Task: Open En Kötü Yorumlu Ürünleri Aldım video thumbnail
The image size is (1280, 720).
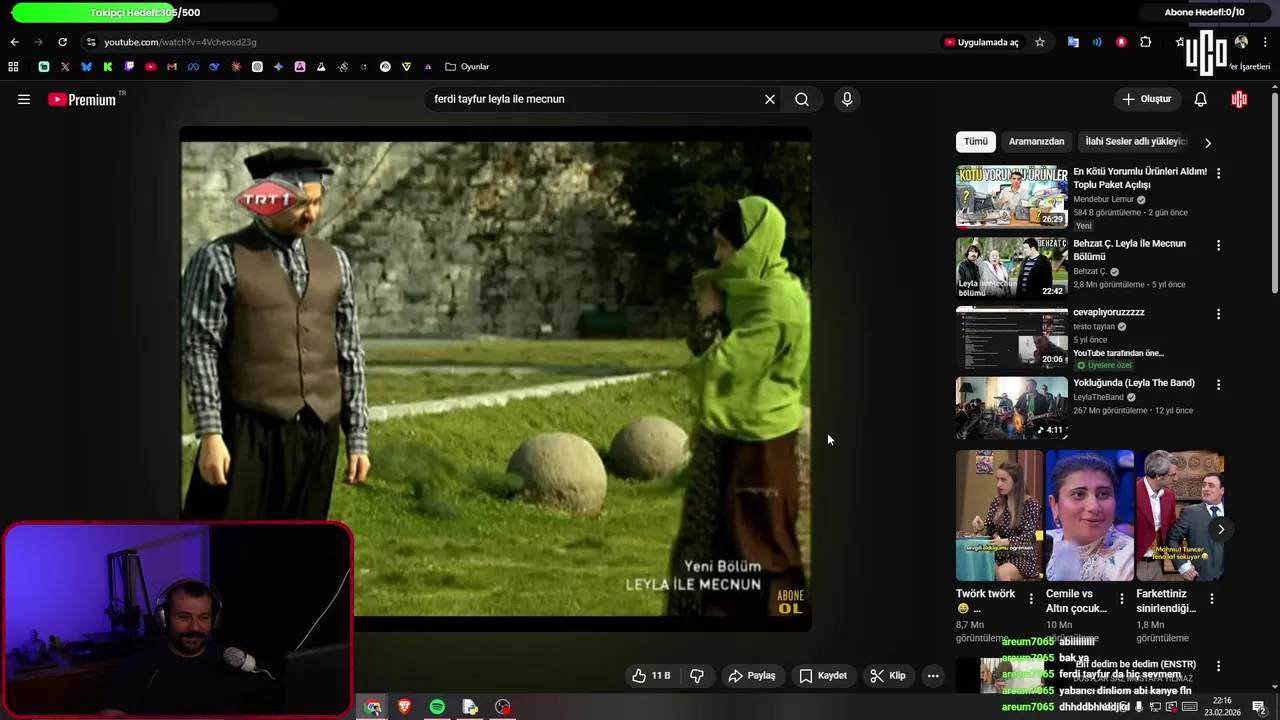Action: (1011, 197)
